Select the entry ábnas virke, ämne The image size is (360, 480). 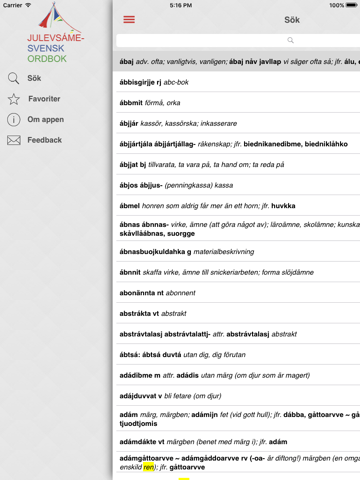click(237, 229)
